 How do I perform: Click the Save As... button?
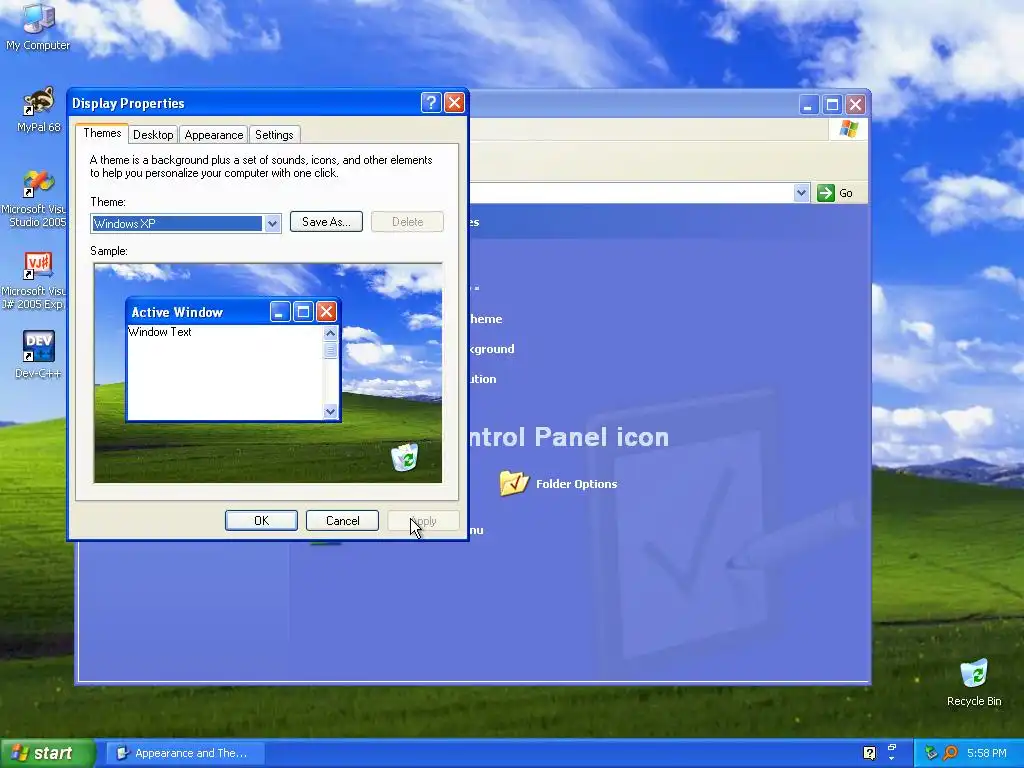[x=326, y=222]
